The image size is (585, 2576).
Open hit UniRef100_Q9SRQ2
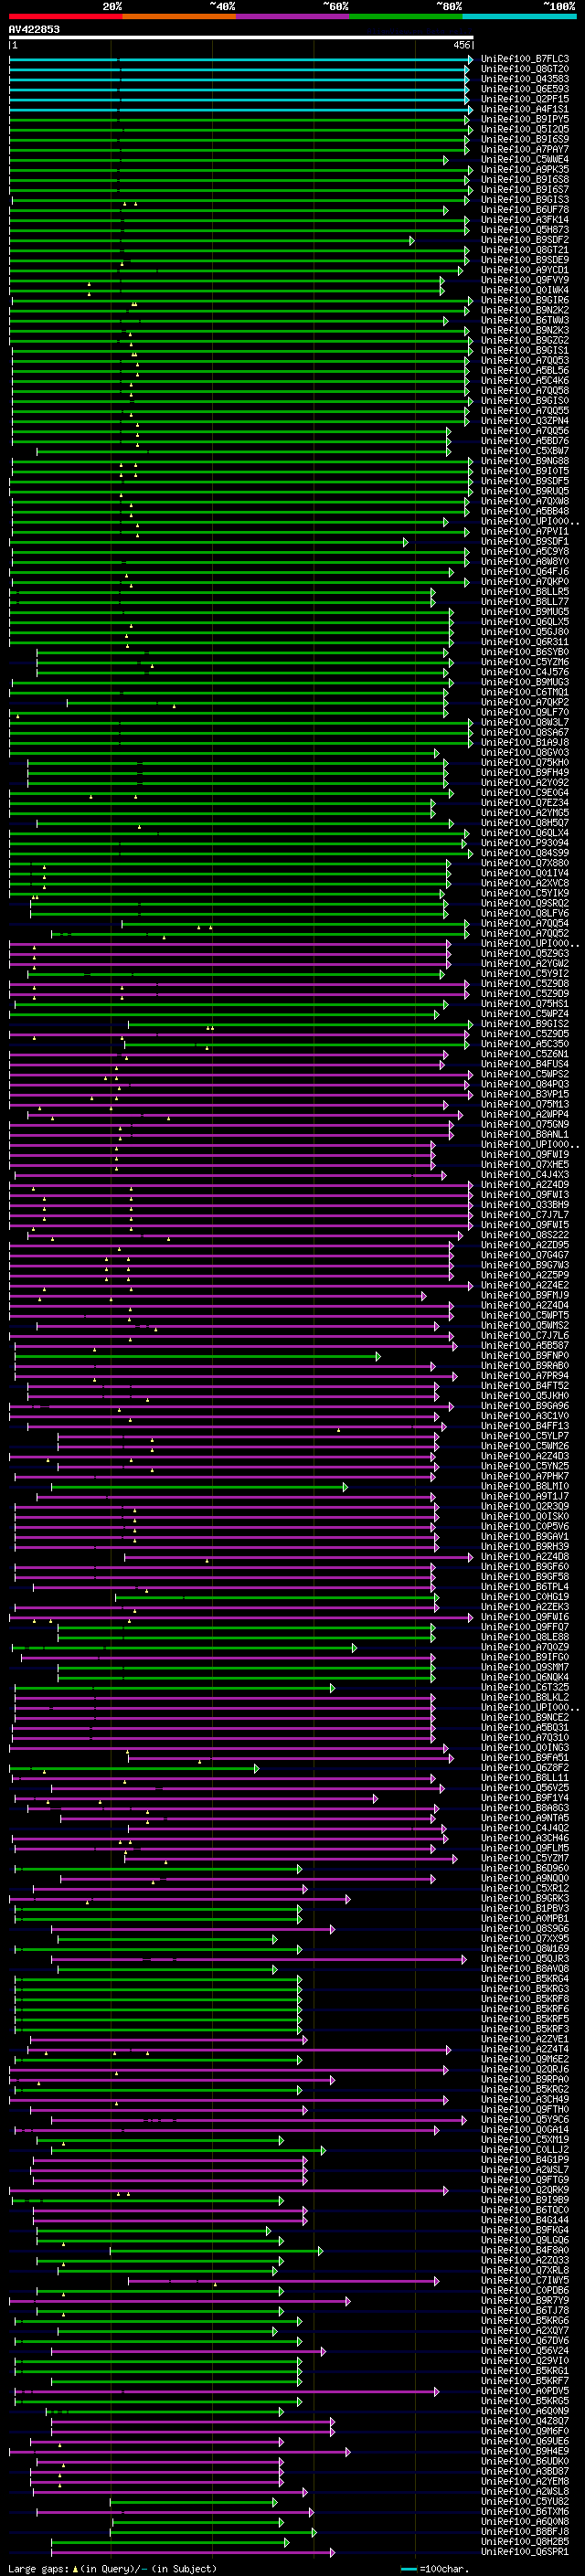pyautogui.click(x=525, y=903)
